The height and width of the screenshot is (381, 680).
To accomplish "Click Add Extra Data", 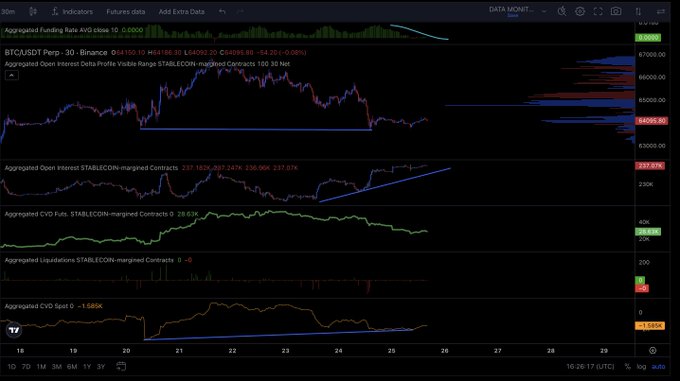I will tap(181, 12).
